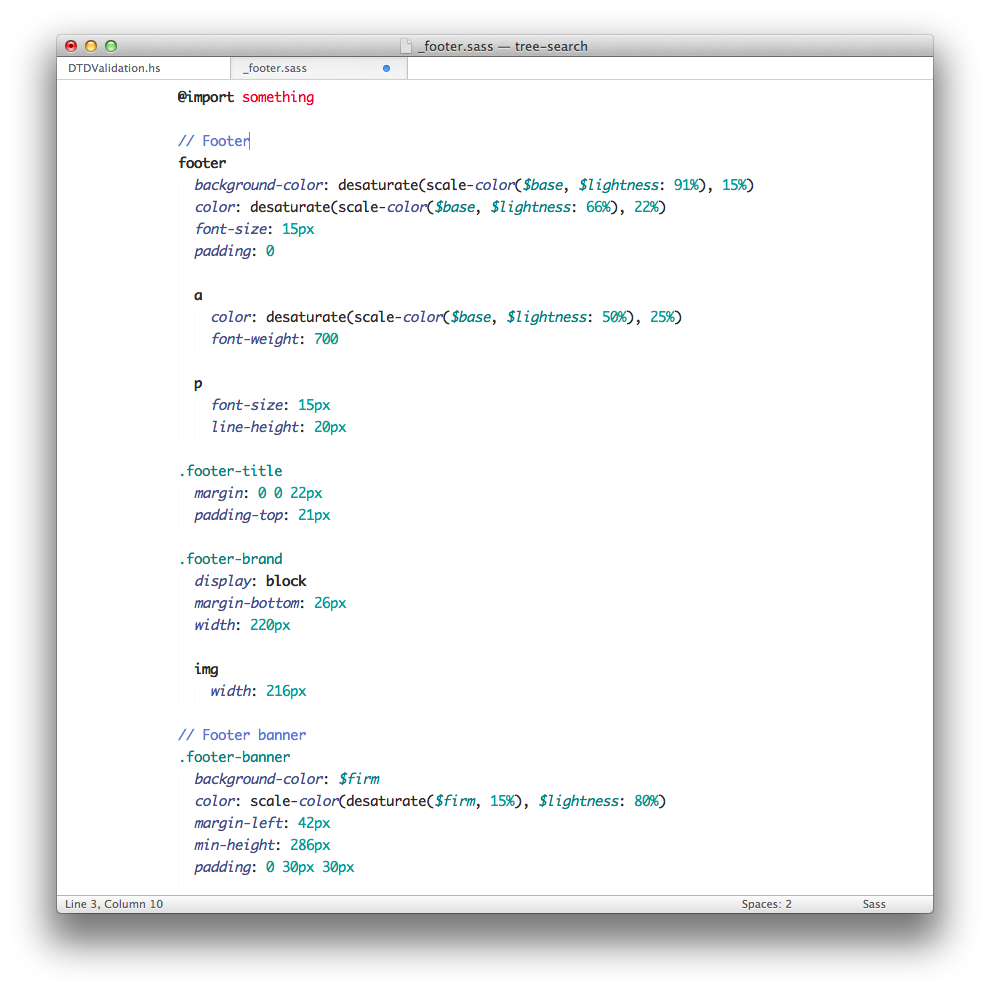This screenshot has height=992, width=990.
Task: Close the window with the red button
Action: coord(71,46)
